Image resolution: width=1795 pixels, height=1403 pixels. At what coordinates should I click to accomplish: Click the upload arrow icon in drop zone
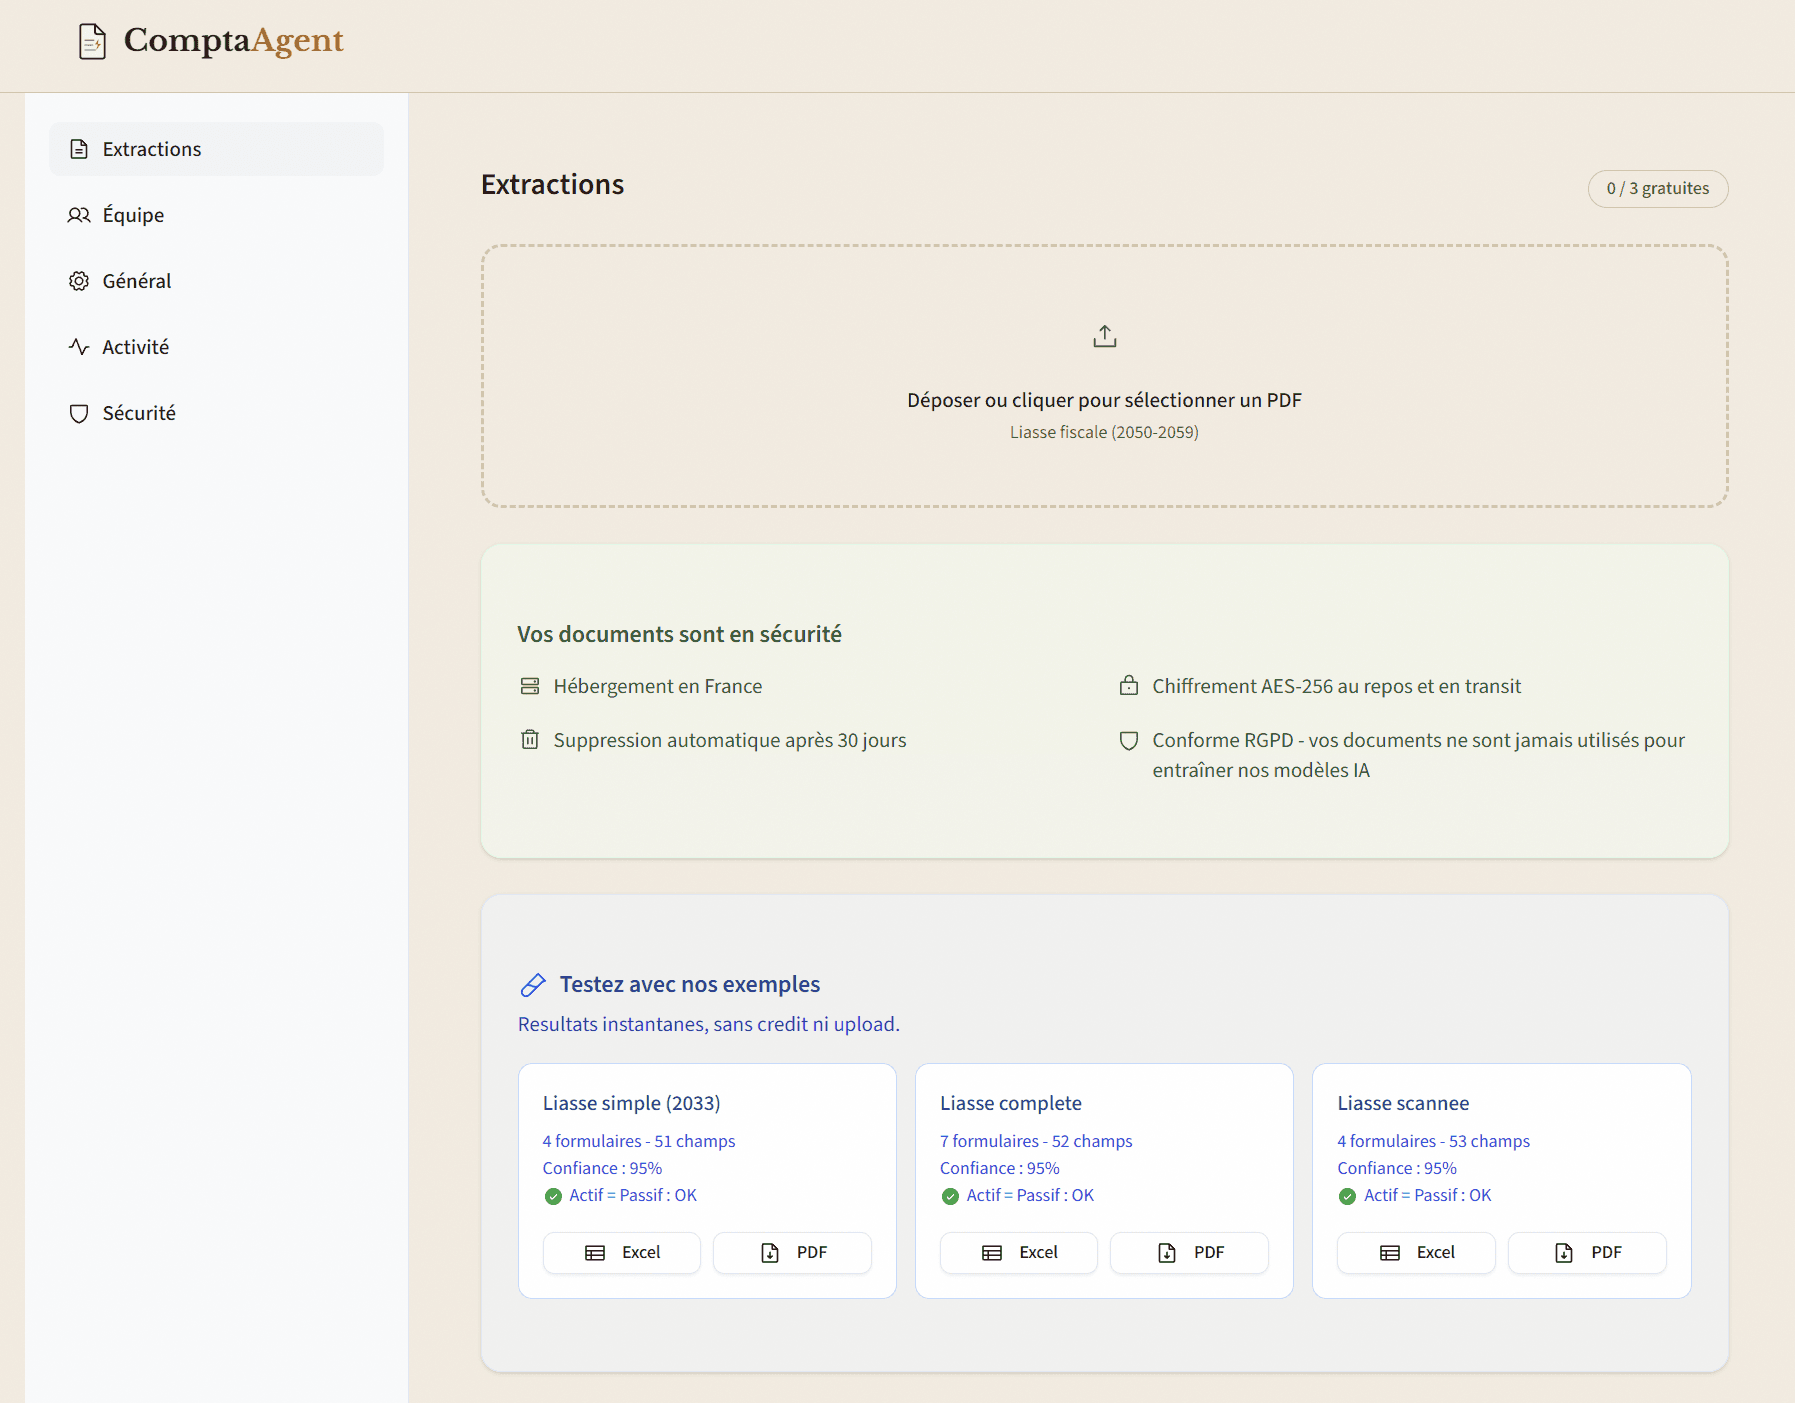pyautogui.click(x=1104, y=335)
